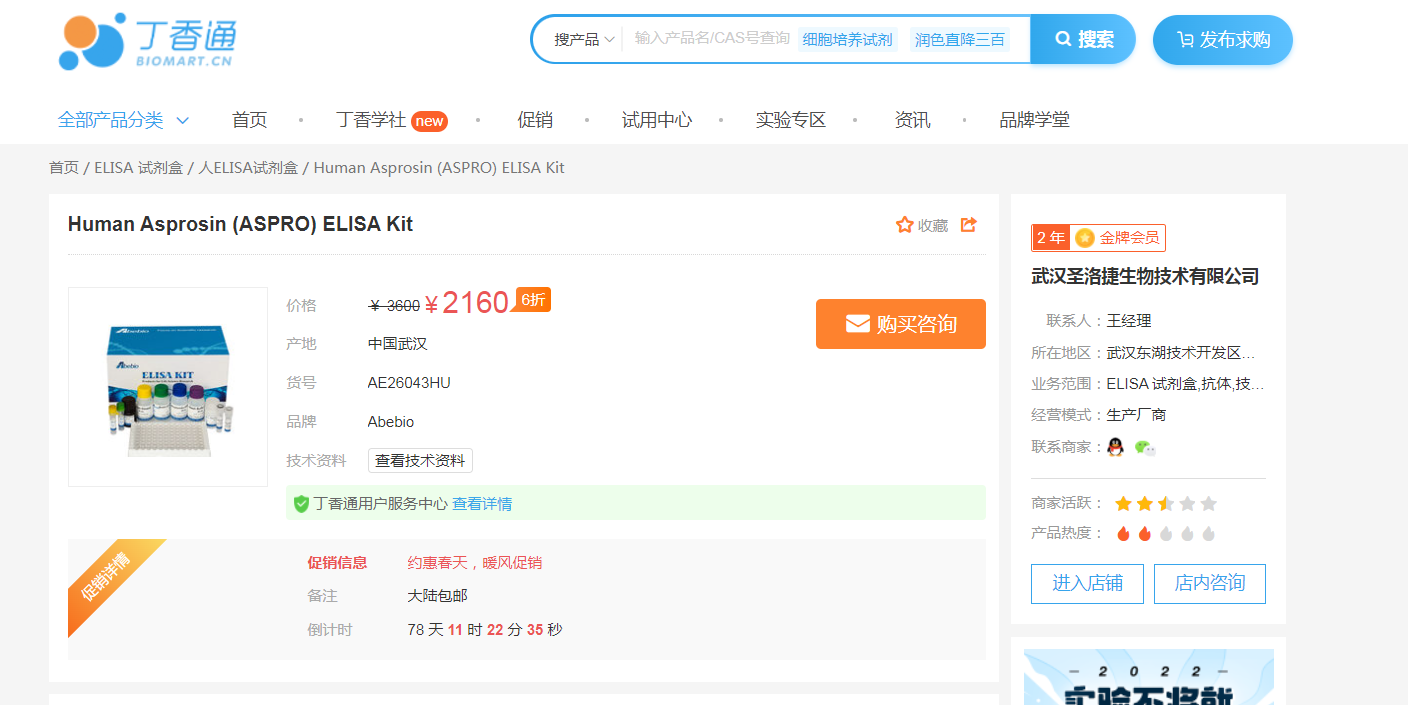Click the 大陆包邮 shipping note
This screenshot has height=705, width=1408.
click(438, 596)
